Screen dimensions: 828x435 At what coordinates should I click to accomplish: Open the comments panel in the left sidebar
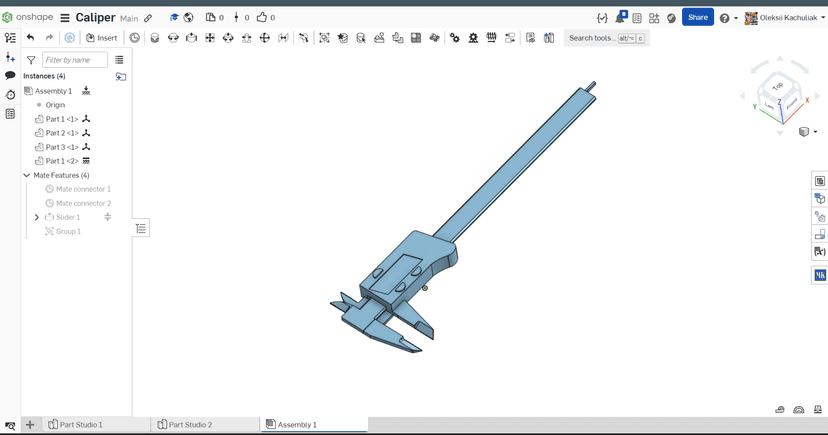coord(10,76)
